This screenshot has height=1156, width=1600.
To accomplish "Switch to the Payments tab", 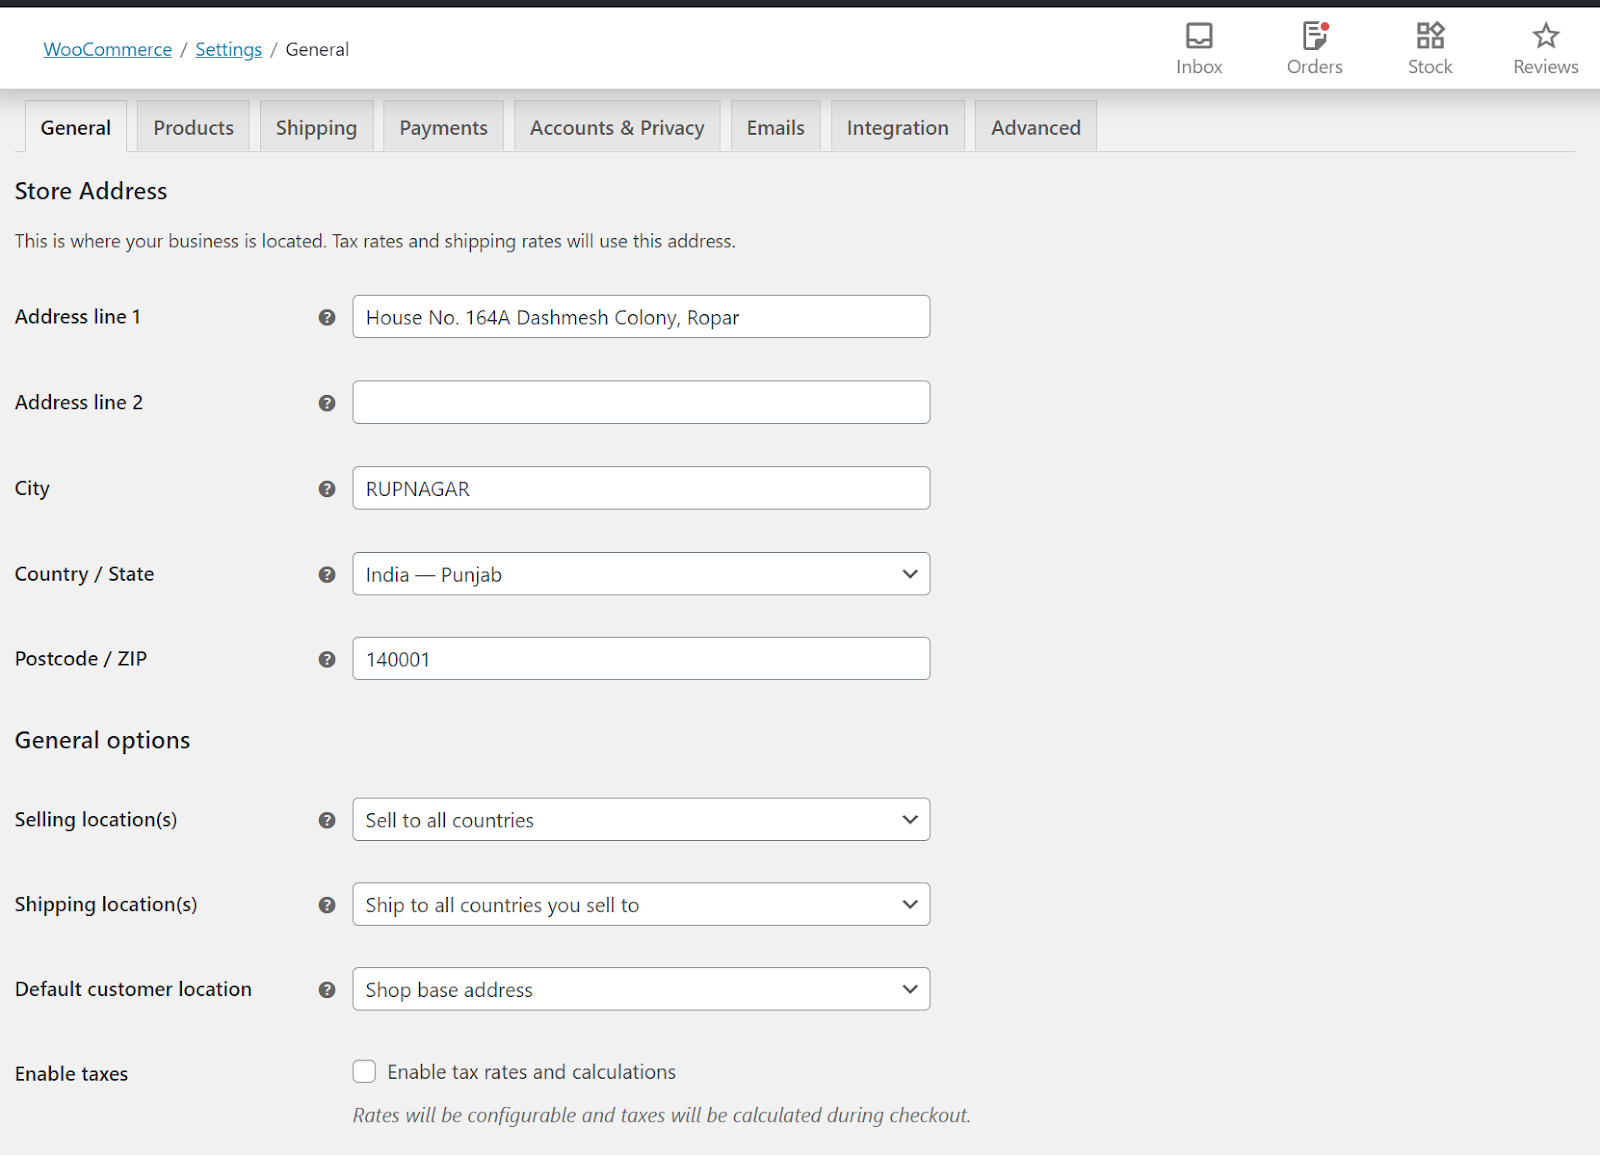I will (x=443, y=128).
